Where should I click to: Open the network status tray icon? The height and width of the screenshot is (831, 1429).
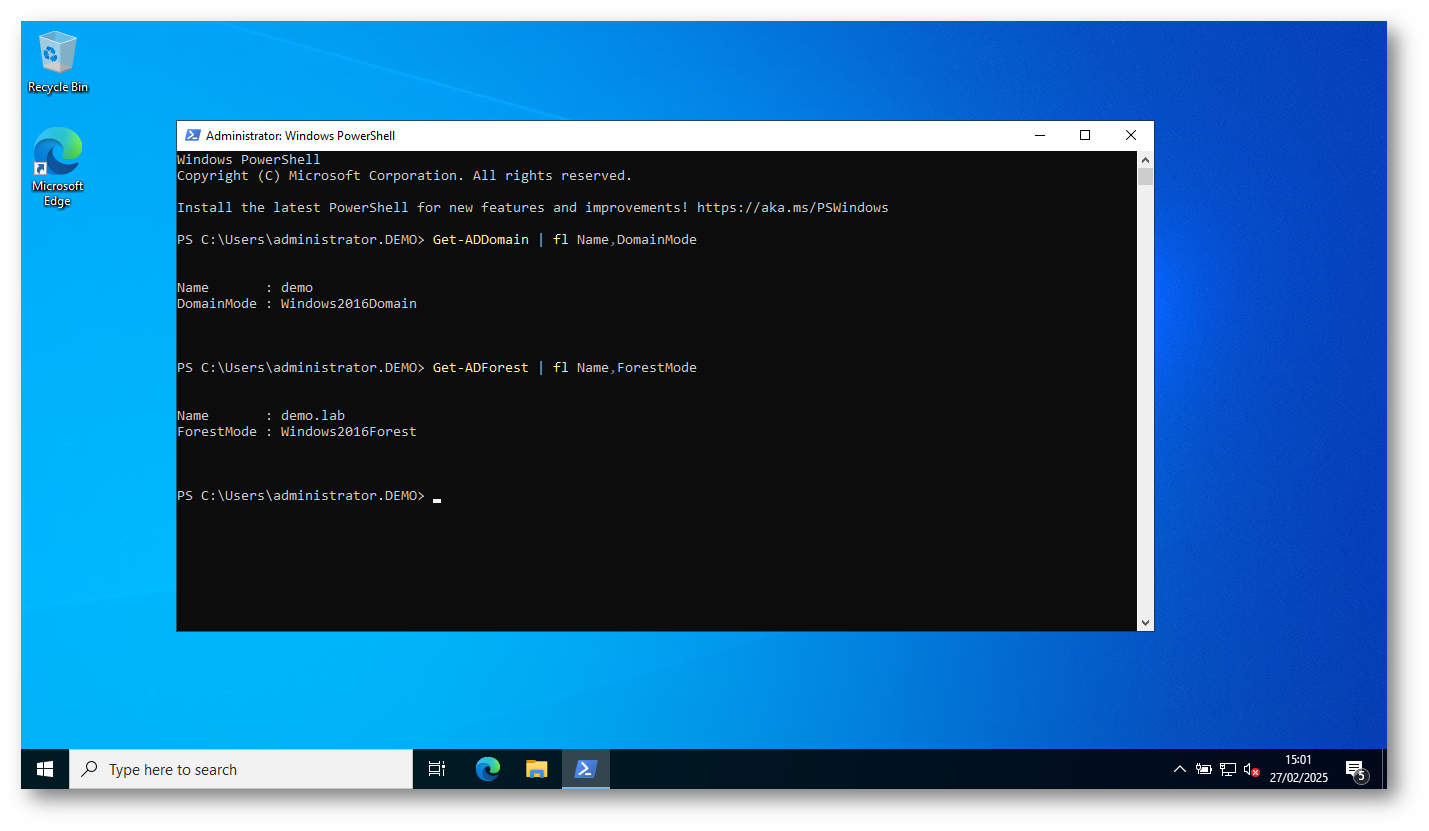[x=1228, y=770]
